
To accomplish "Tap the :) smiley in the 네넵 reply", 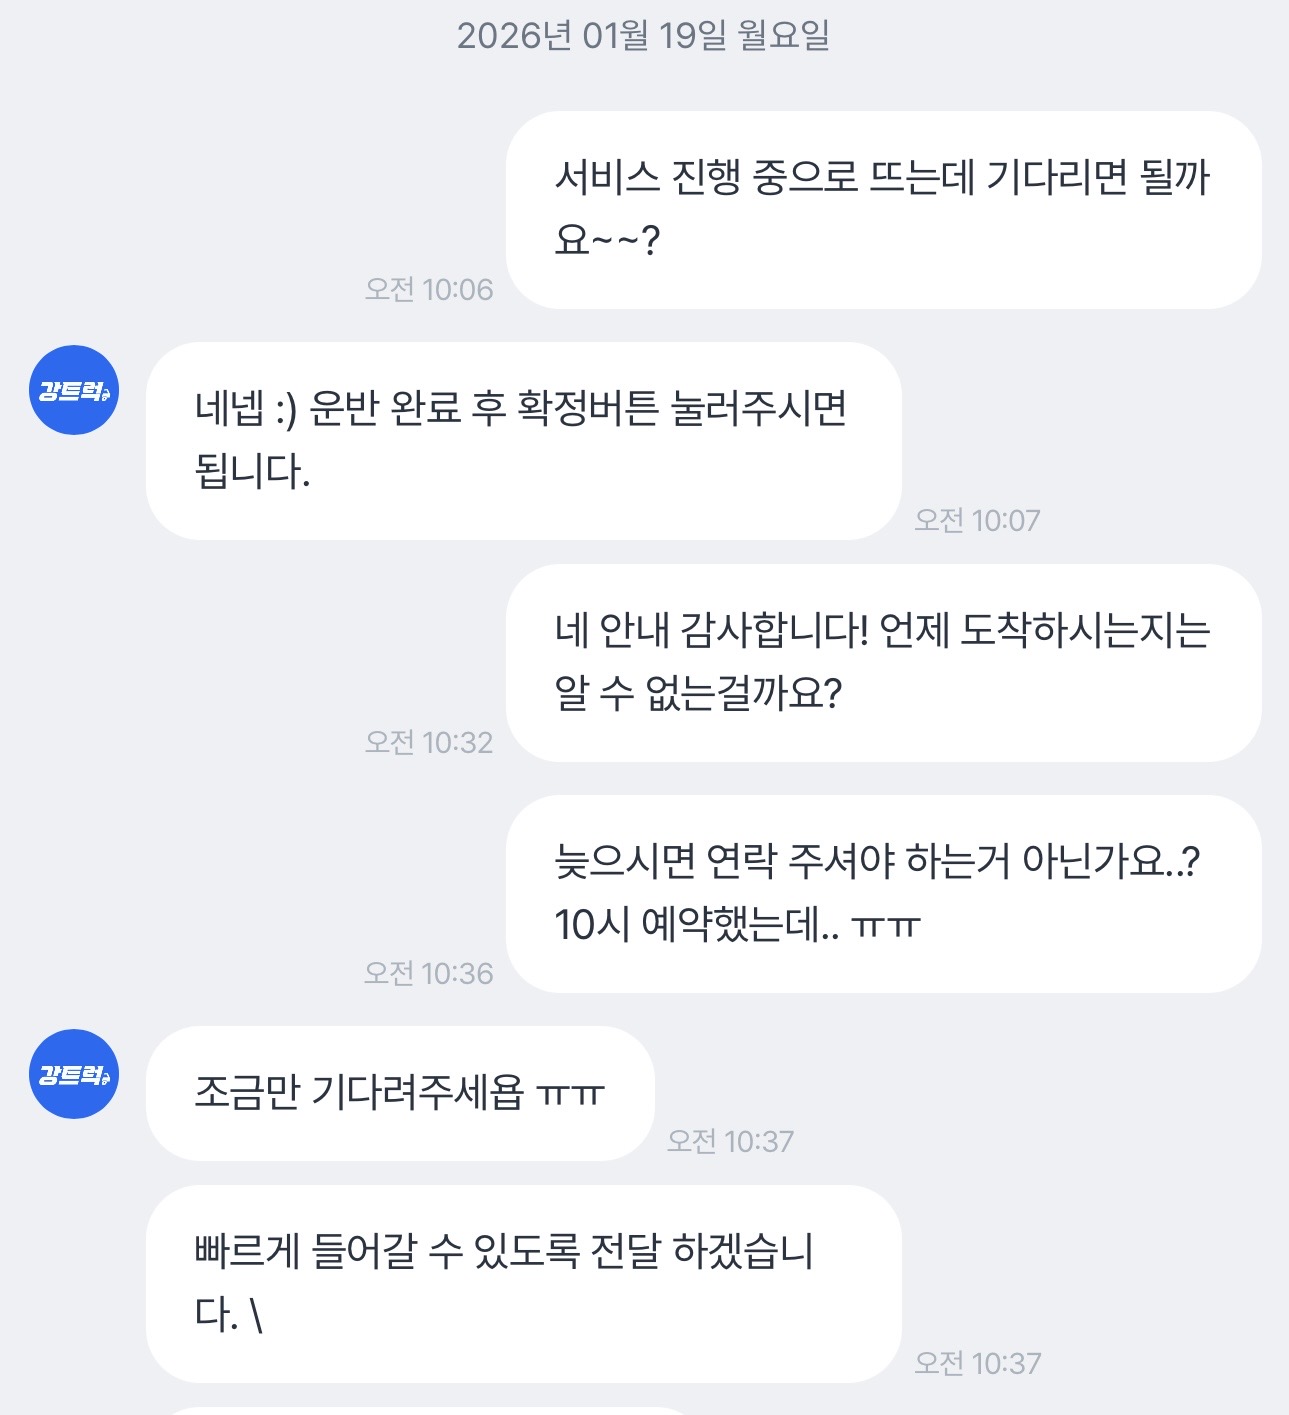I will (286, 410).
